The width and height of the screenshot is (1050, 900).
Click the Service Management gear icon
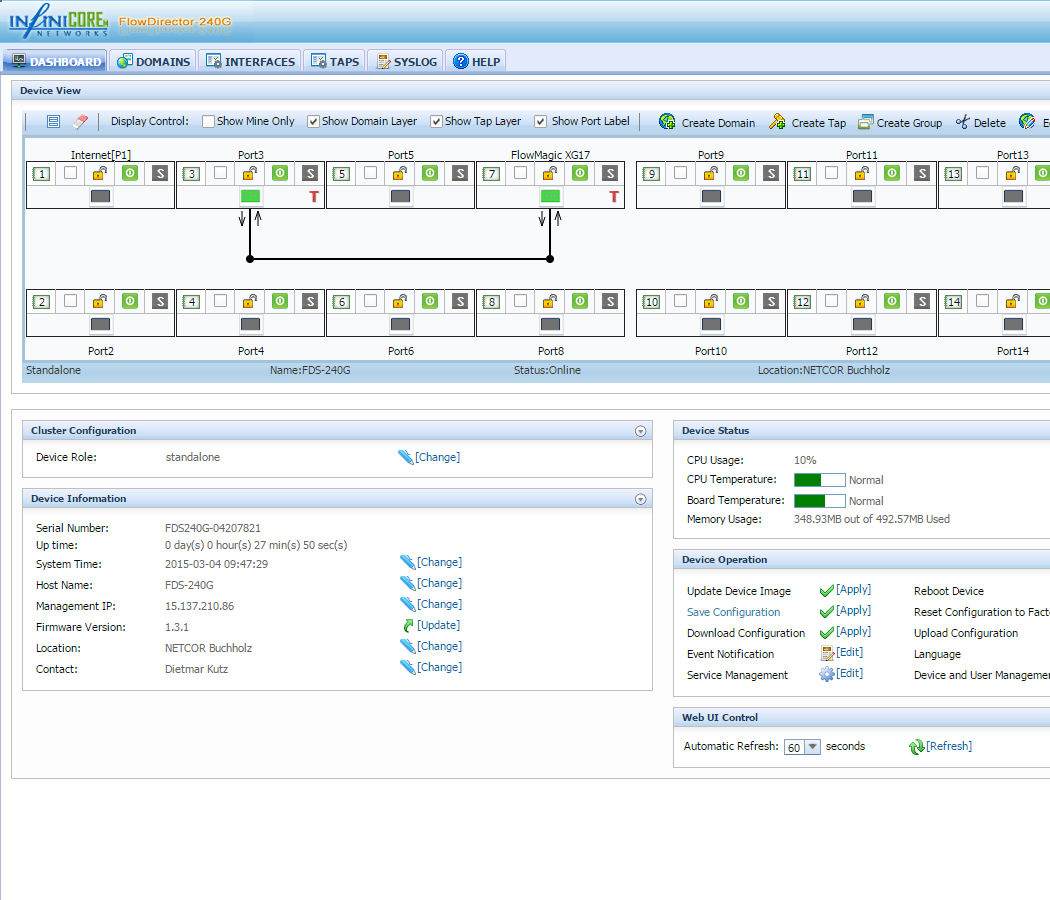coord(827,674)
